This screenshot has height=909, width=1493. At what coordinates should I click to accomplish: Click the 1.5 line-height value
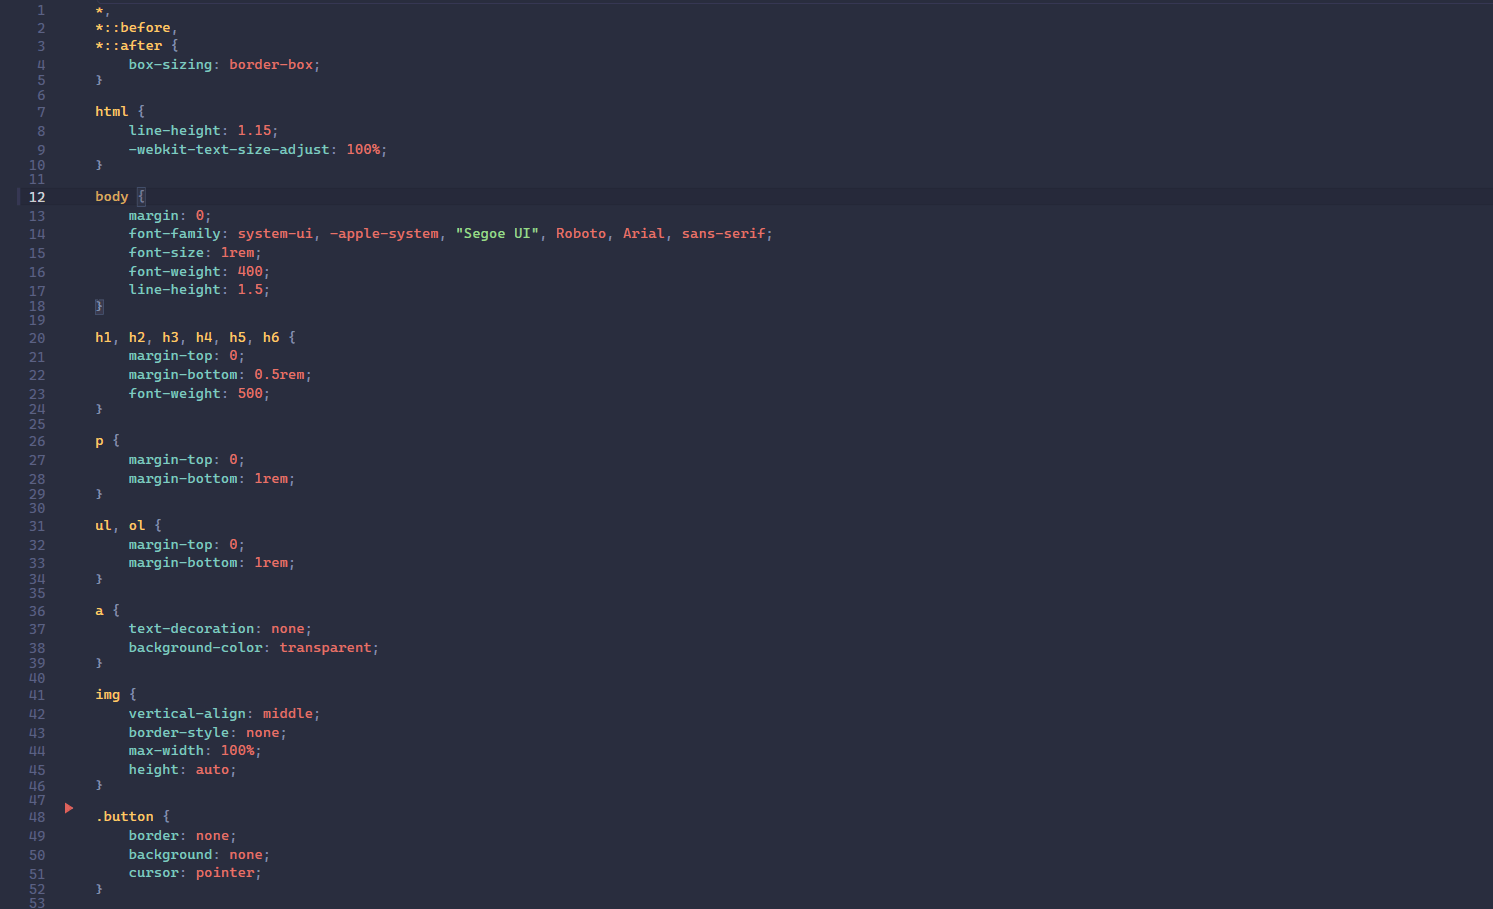click(x=250, y=290)
